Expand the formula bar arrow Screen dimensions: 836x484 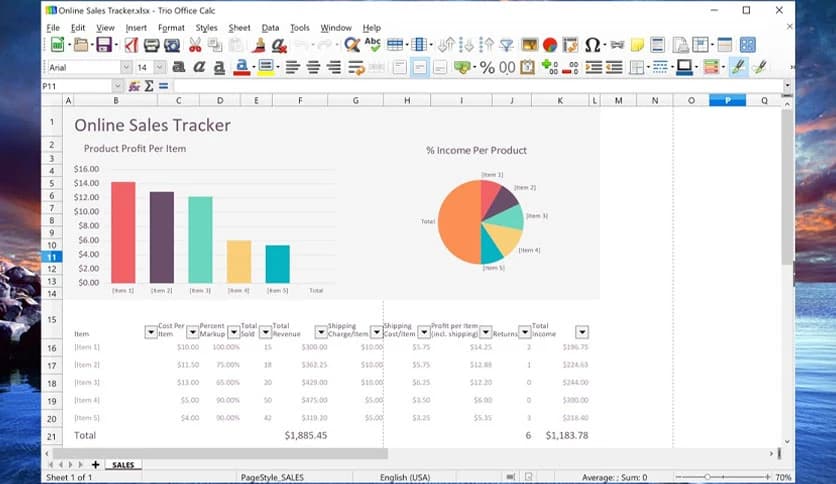[787, 86]
